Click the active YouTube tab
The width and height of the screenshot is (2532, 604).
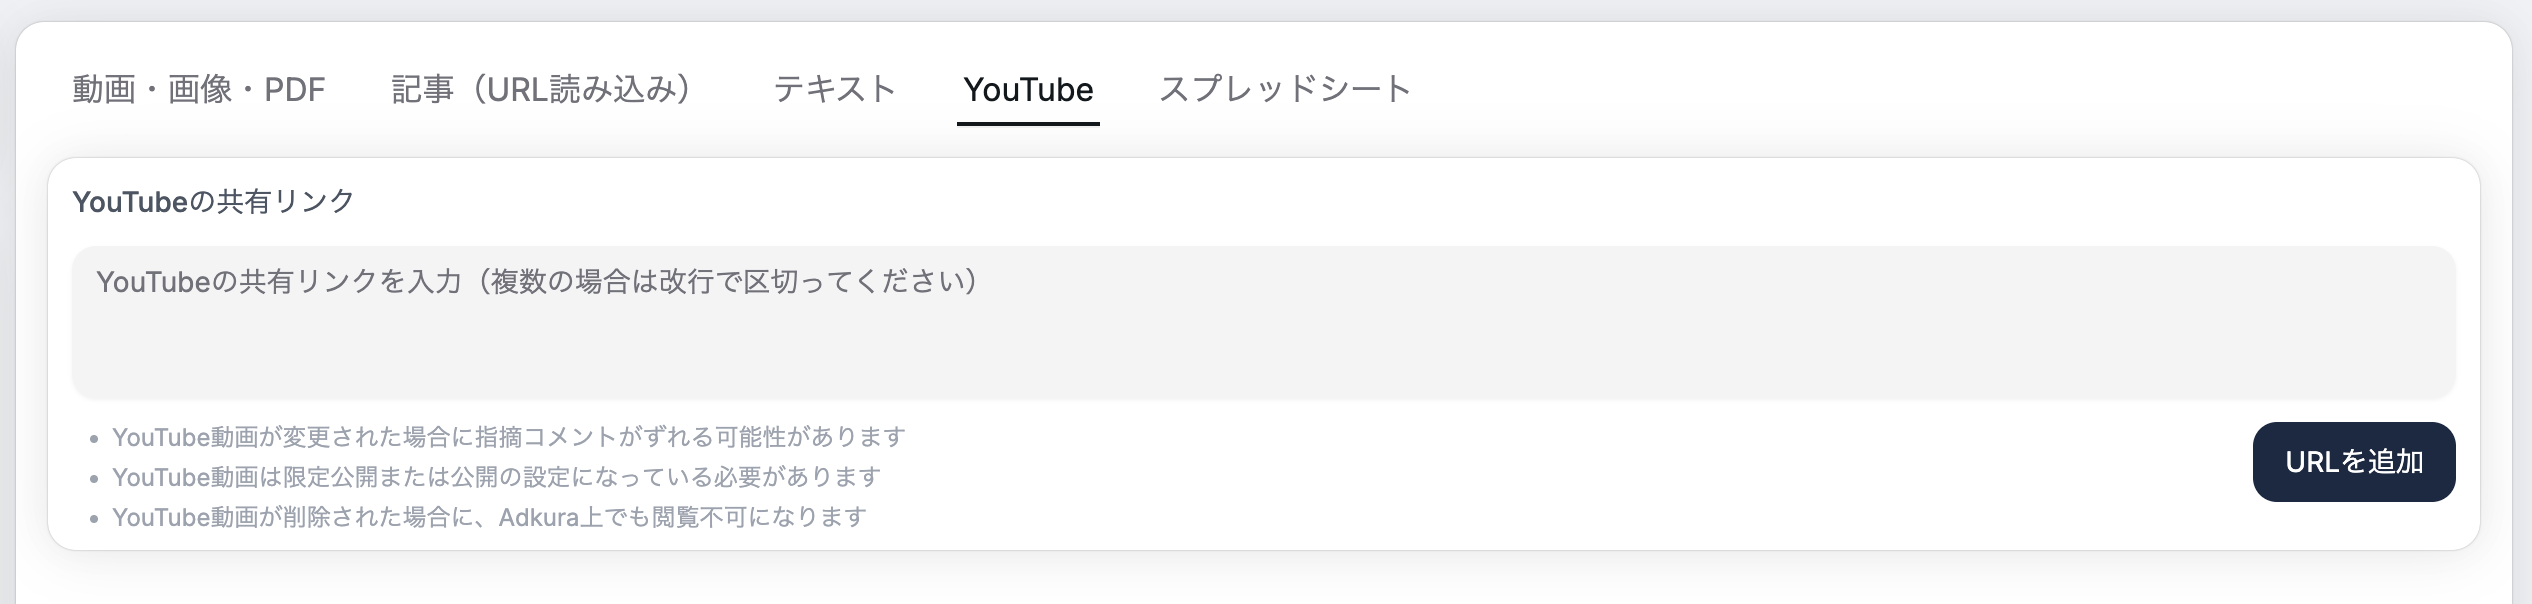tap(1027, 89)
